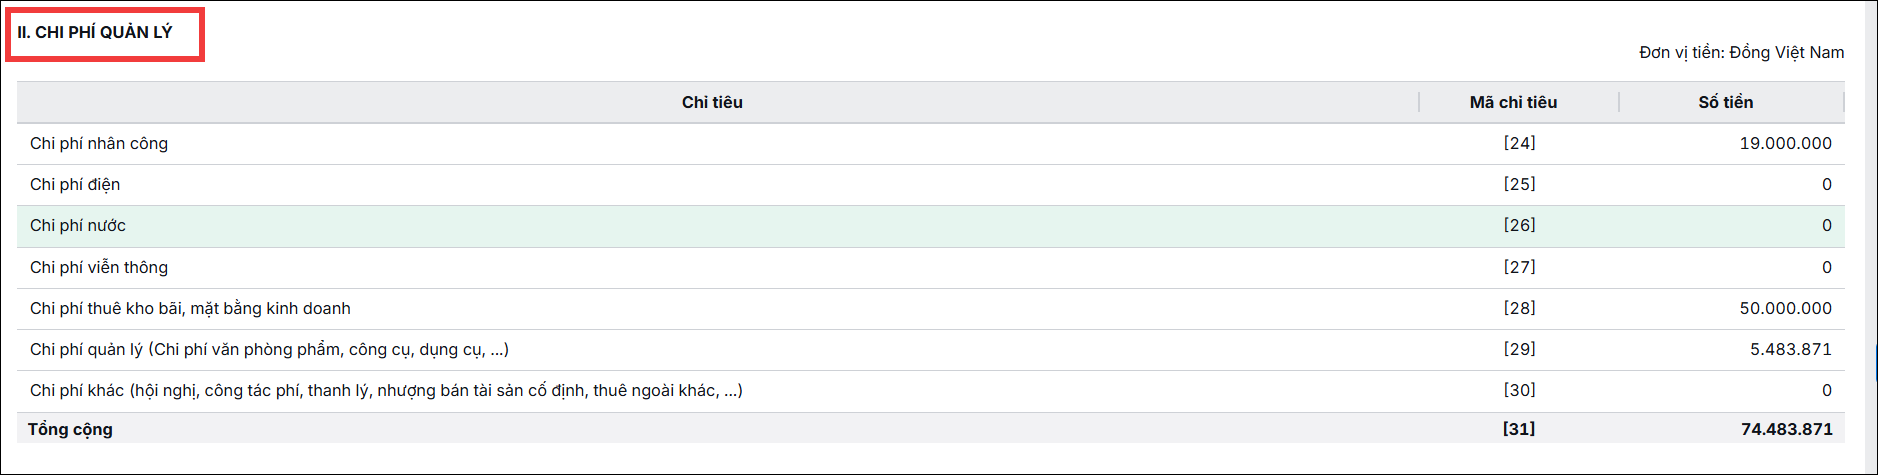Screen dimensions: 1878x475
Task: Select Chi phí thuê kho bãi row
Action: (x=930, y=309)
